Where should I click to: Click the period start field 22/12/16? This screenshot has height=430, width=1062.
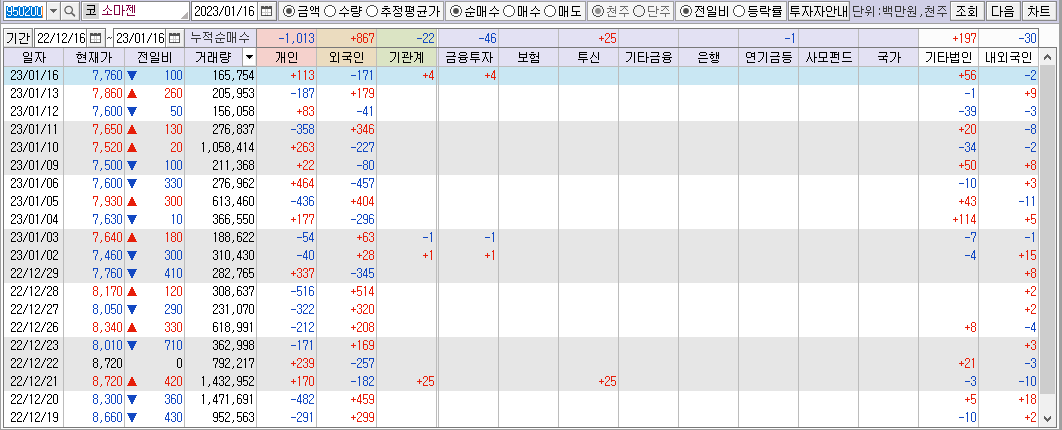62,38
